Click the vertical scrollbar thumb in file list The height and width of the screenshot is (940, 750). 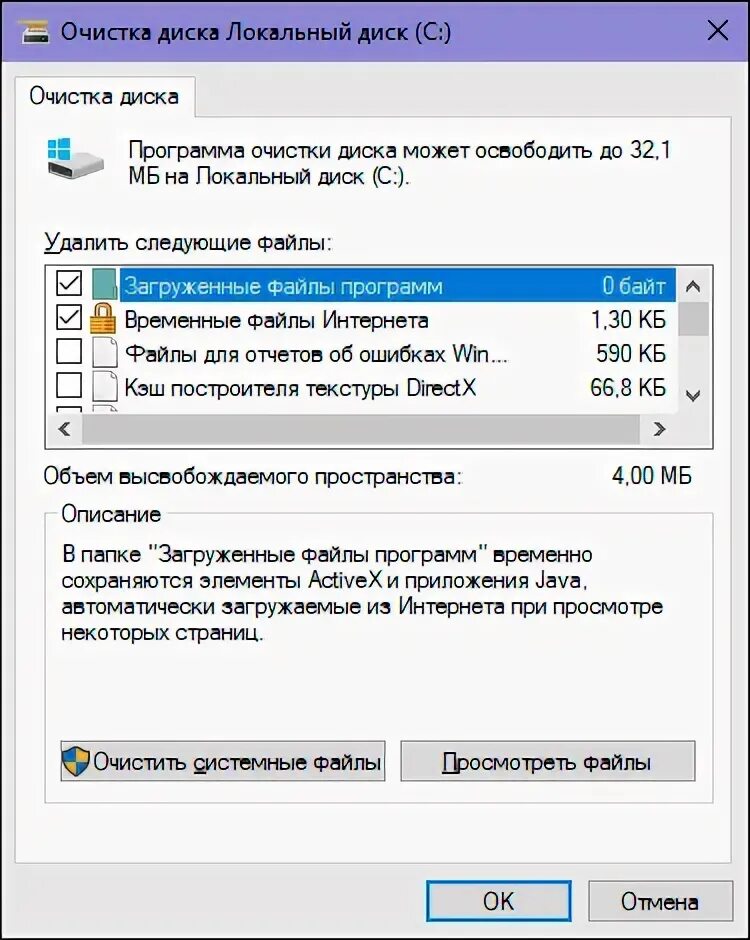tap(694, 318)
